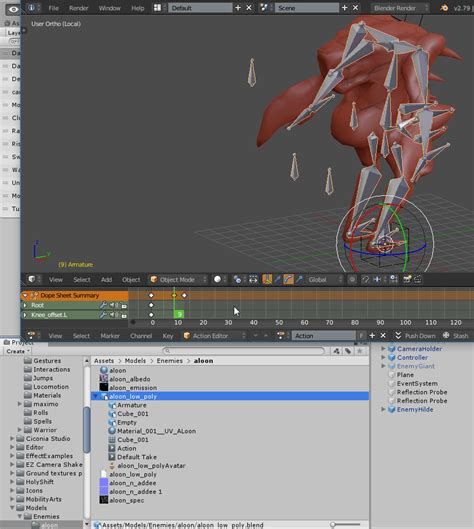Click the Dope Sheet editor type icon

(31, 336)
